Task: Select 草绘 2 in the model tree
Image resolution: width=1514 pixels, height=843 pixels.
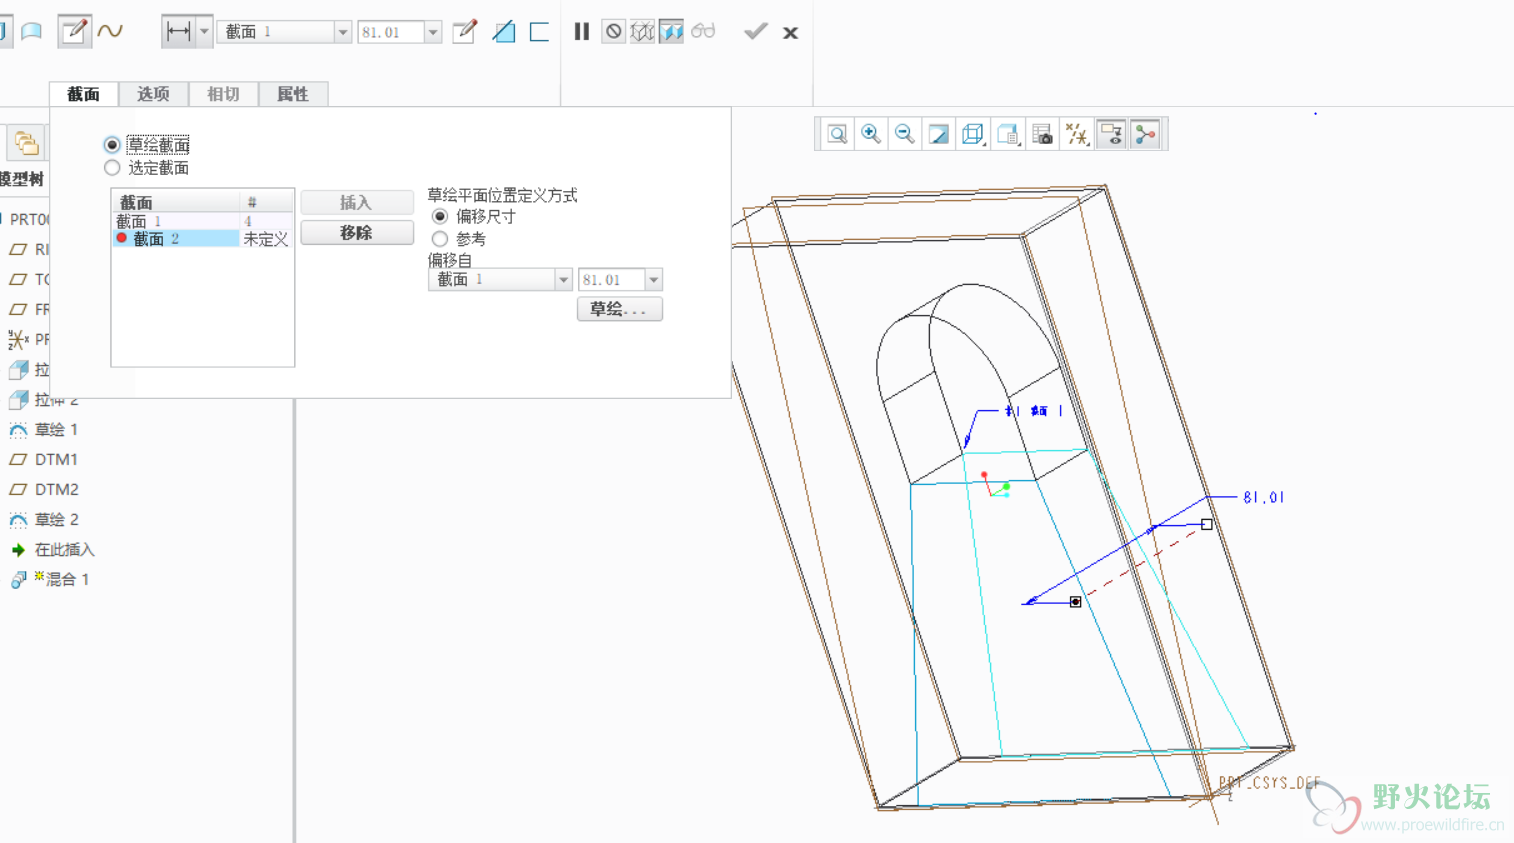Action: click(56, 520)
